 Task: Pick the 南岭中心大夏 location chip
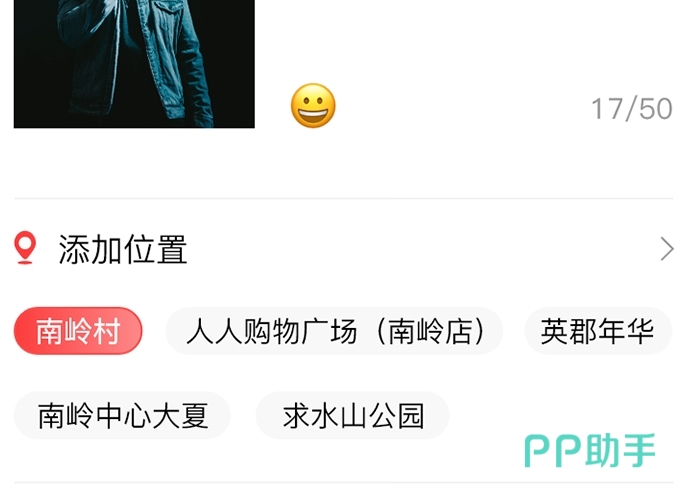point(122,415)
